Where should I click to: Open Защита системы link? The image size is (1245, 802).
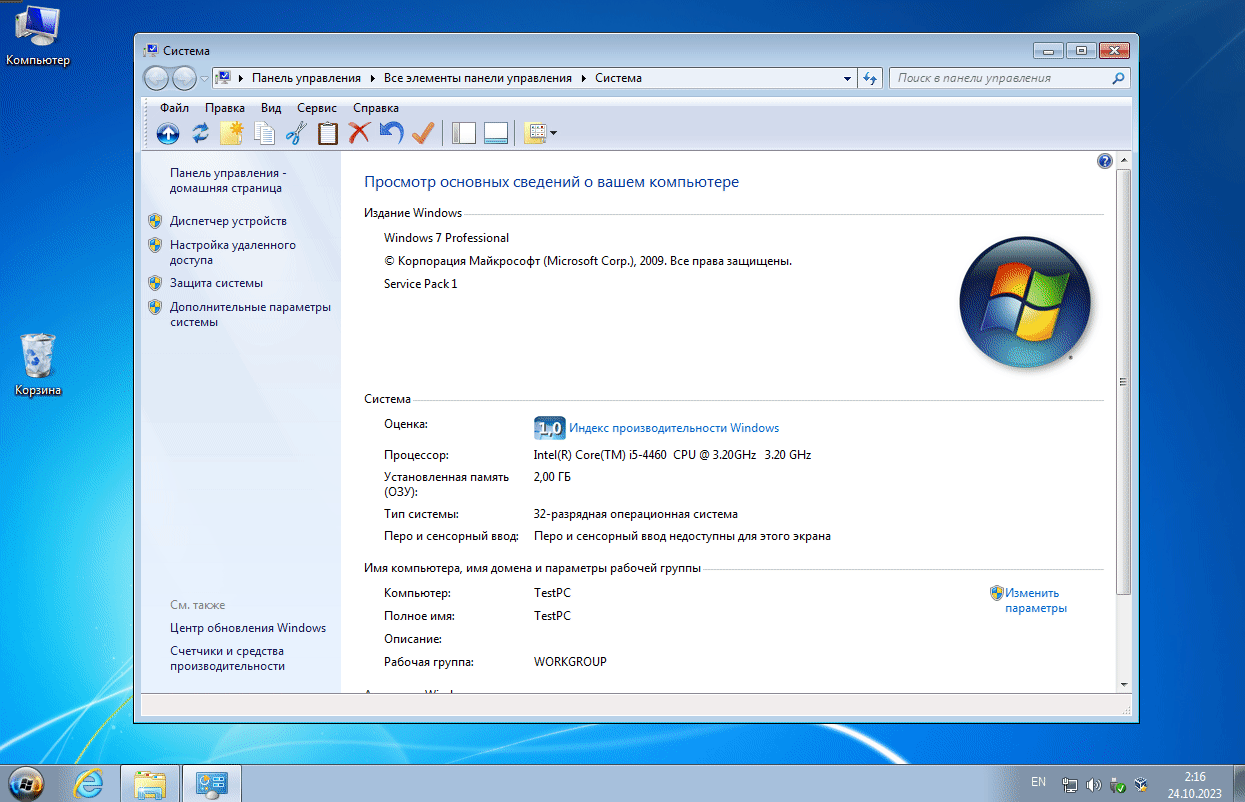click(217, 283)
